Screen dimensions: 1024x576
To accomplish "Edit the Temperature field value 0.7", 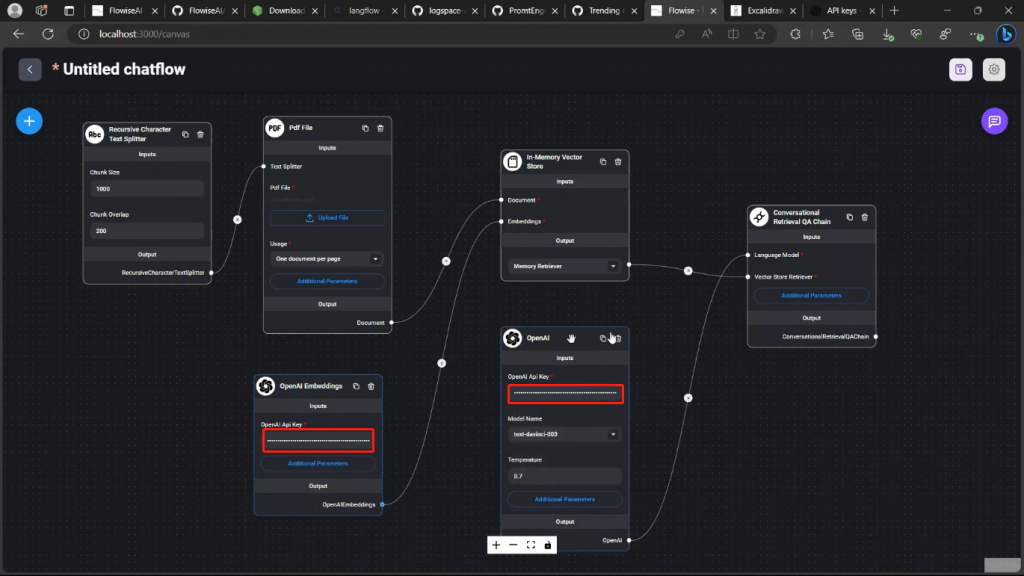I will point(565,476).
